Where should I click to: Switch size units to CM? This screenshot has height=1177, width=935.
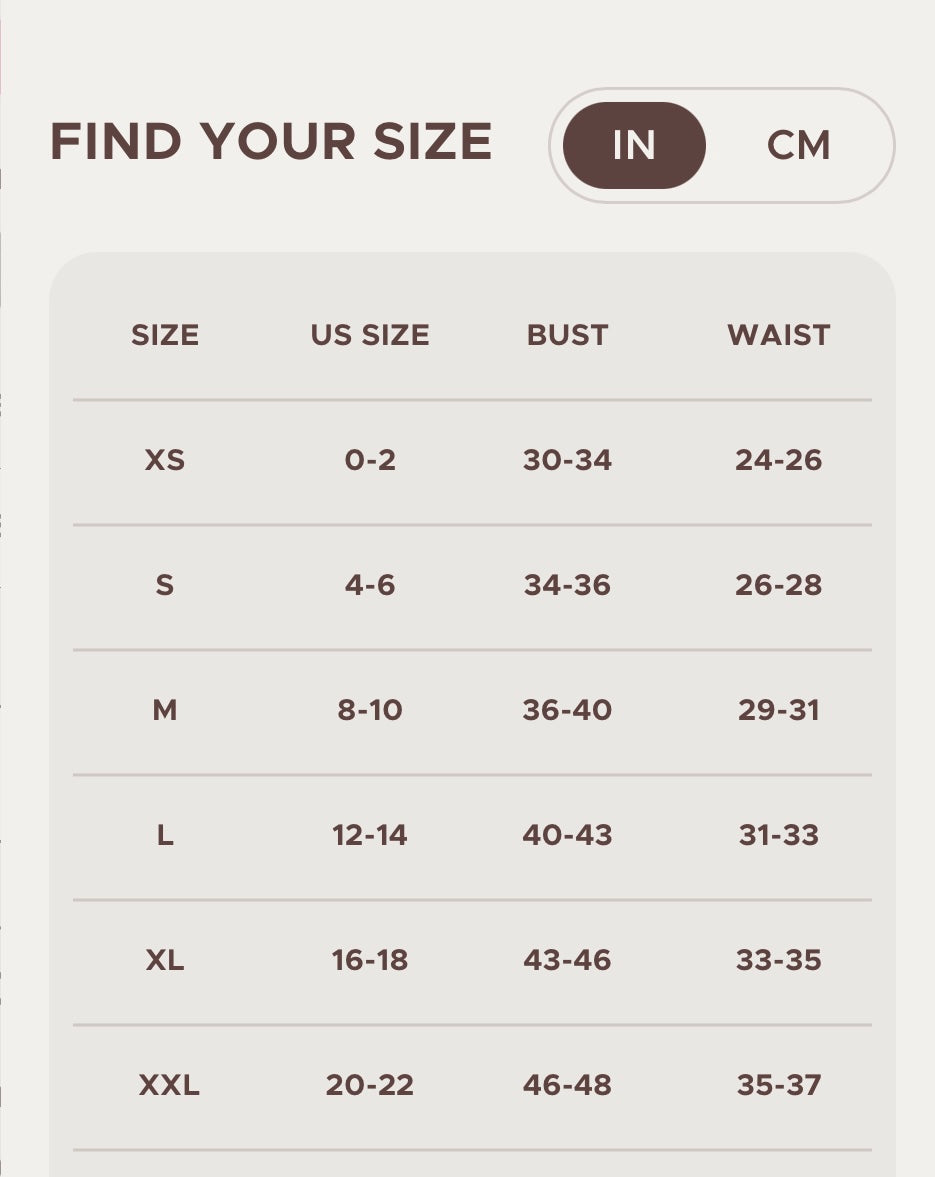[x=798, y=146]
